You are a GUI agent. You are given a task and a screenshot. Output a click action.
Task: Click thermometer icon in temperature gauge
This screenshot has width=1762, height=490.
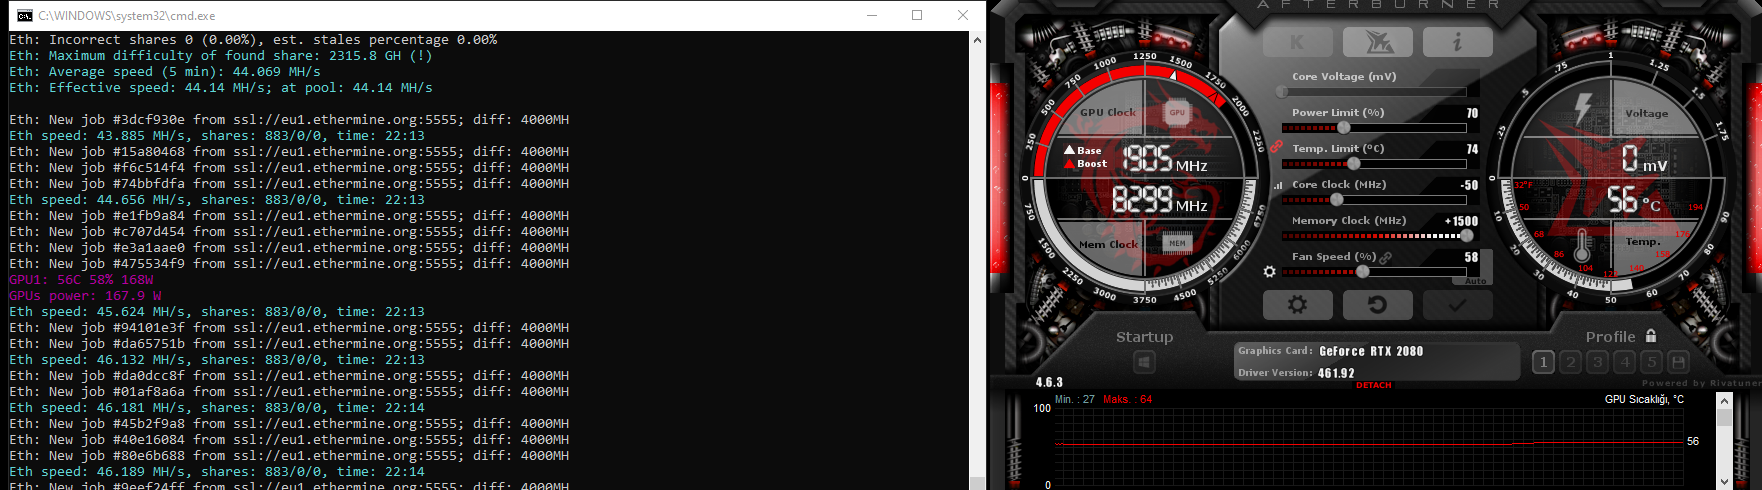pyautogui.click(x=1582, y=244)
